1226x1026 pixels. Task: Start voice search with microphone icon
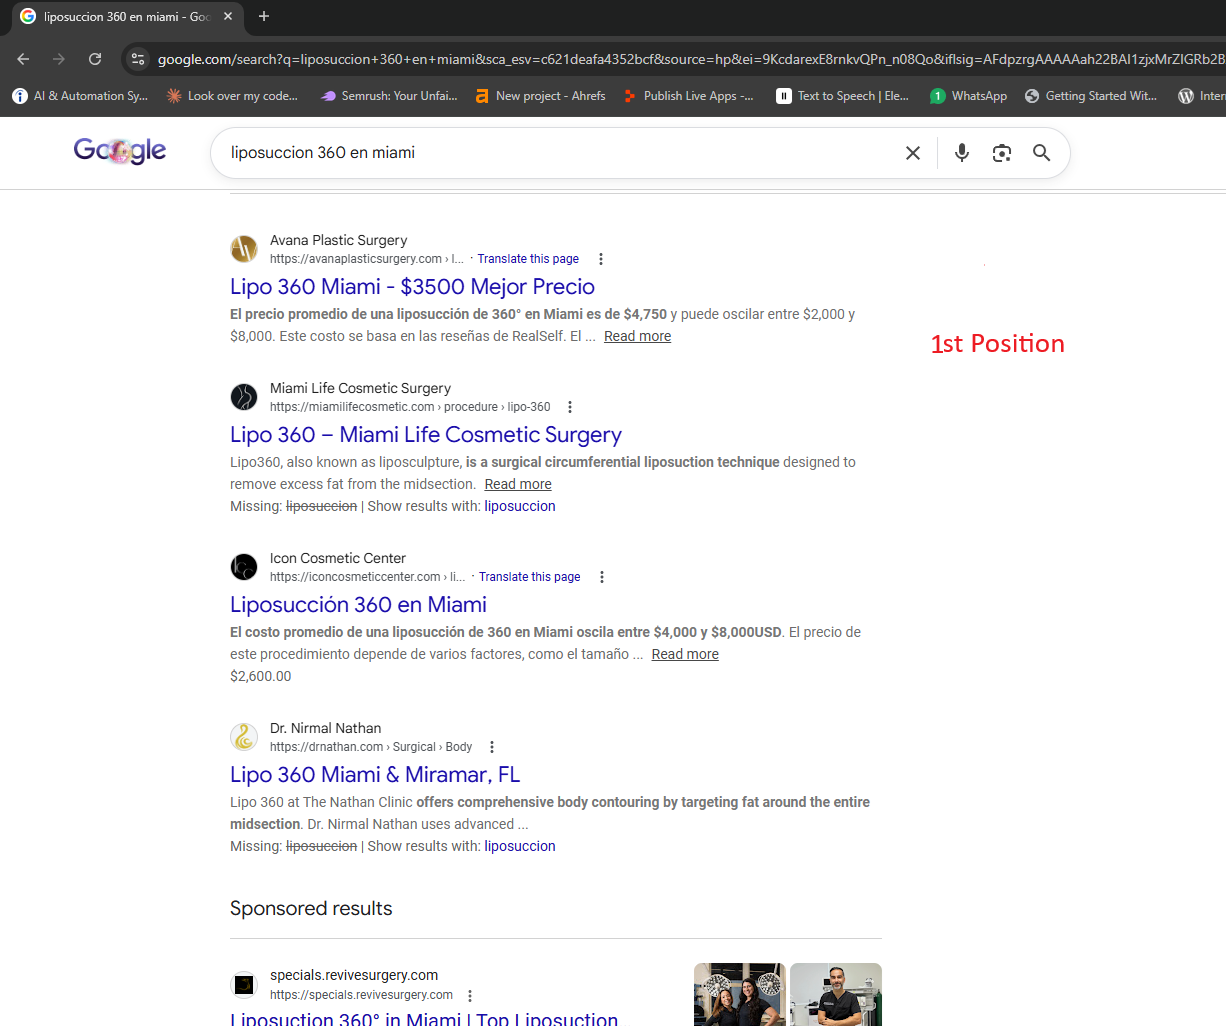click(962, 153)
